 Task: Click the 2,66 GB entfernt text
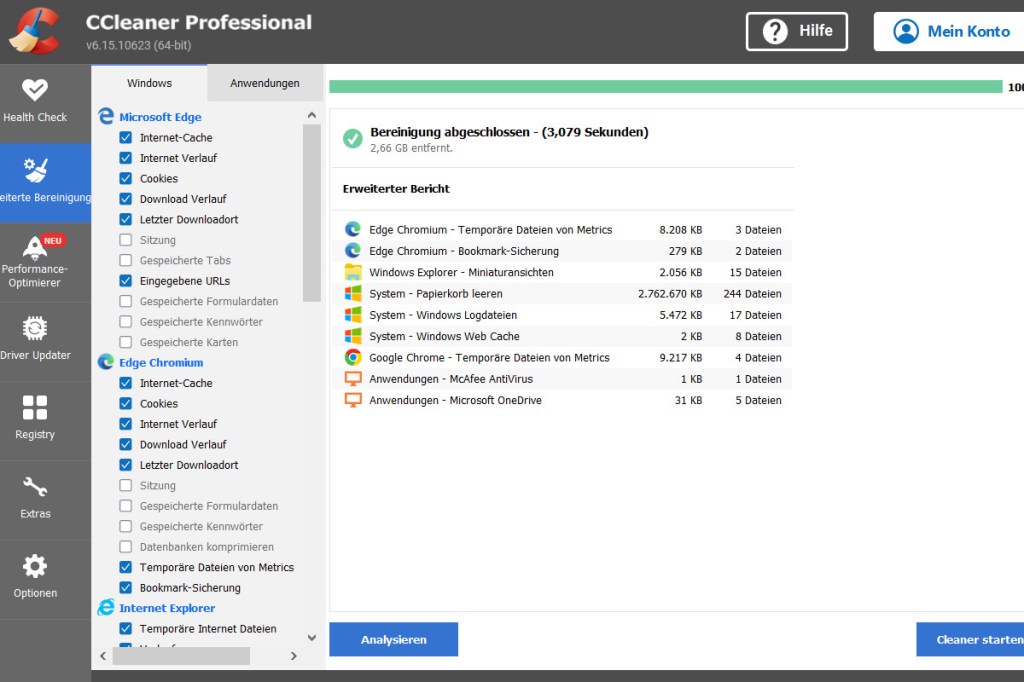(x=411, y=148)
